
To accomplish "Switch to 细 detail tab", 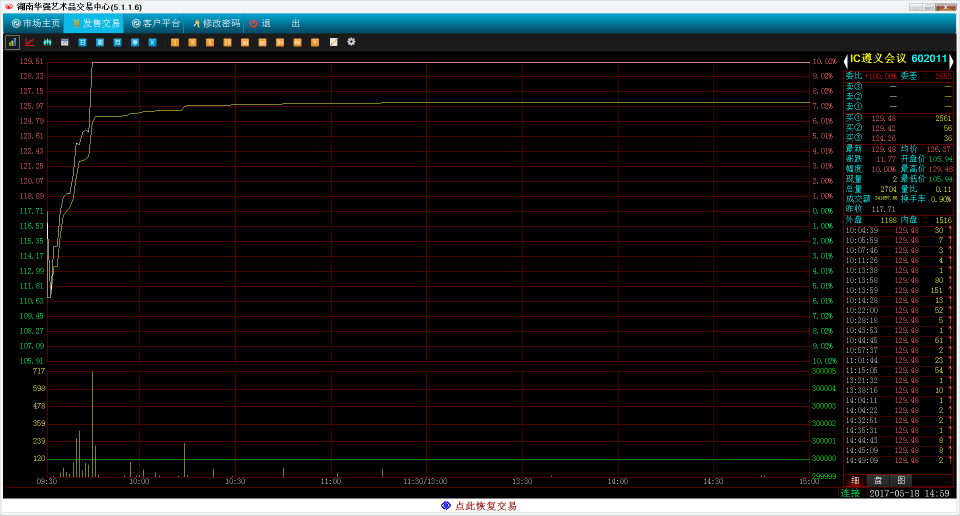I will click(855, 480).
